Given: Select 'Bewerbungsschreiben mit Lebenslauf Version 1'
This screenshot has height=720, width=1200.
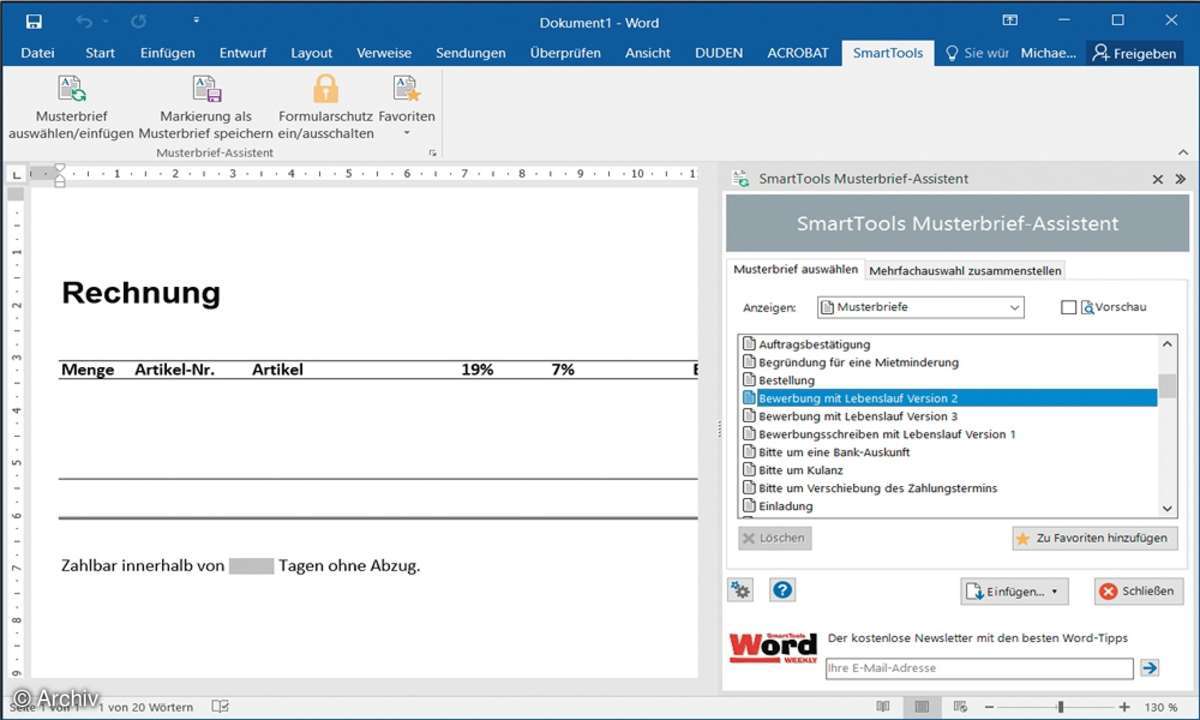Looking at the screenshot, I should point(887,434).
